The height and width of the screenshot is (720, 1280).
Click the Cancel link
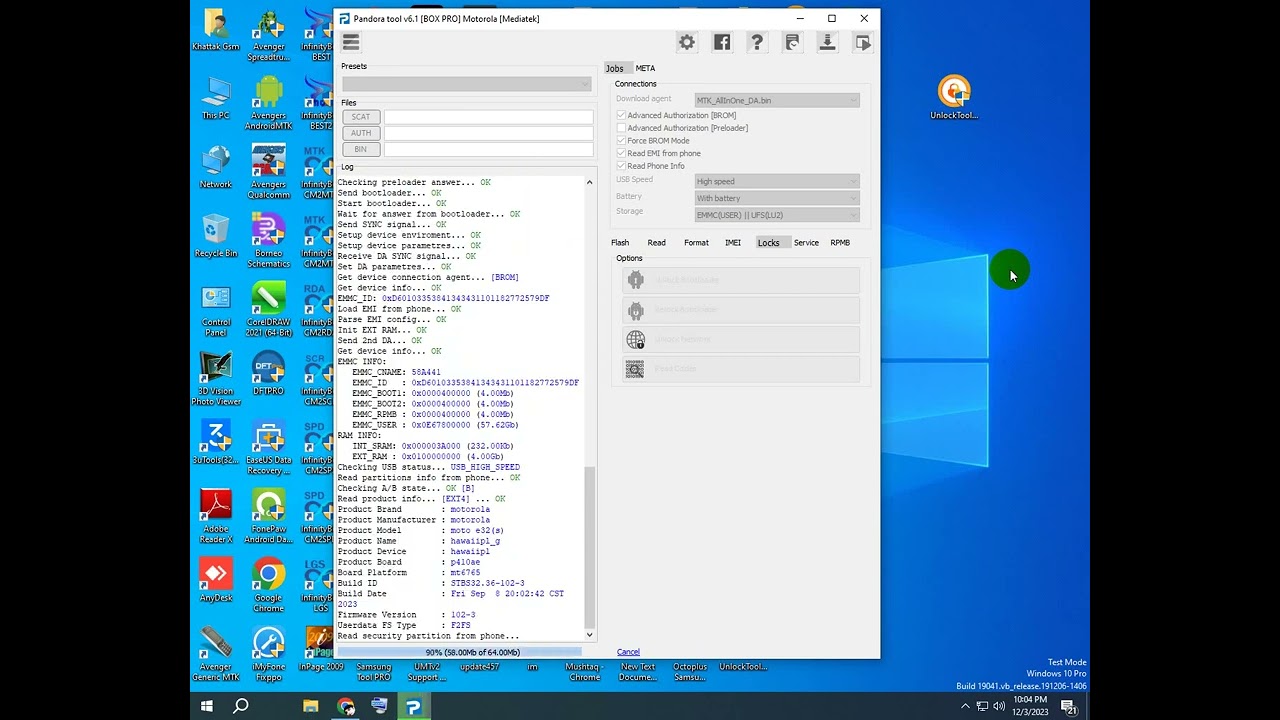click(628, 652)
